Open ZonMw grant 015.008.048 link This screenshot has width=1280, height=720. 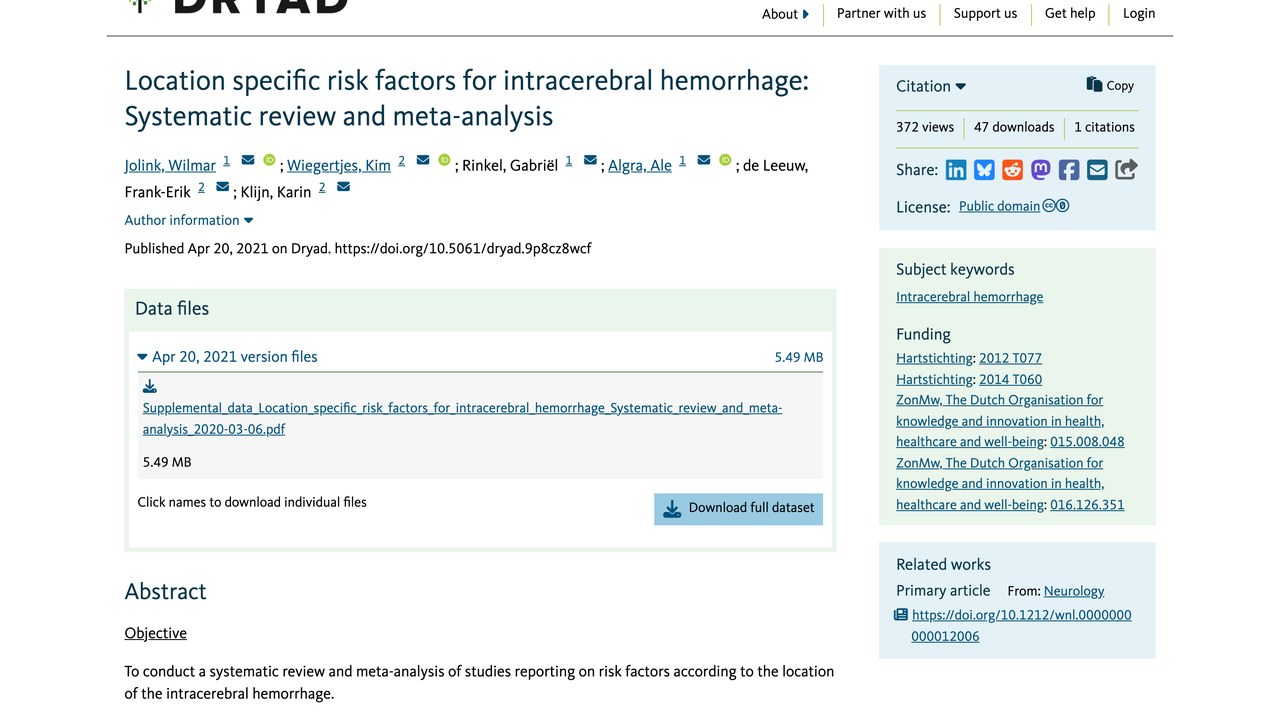pyautogui.click(x=1087, y=442)
